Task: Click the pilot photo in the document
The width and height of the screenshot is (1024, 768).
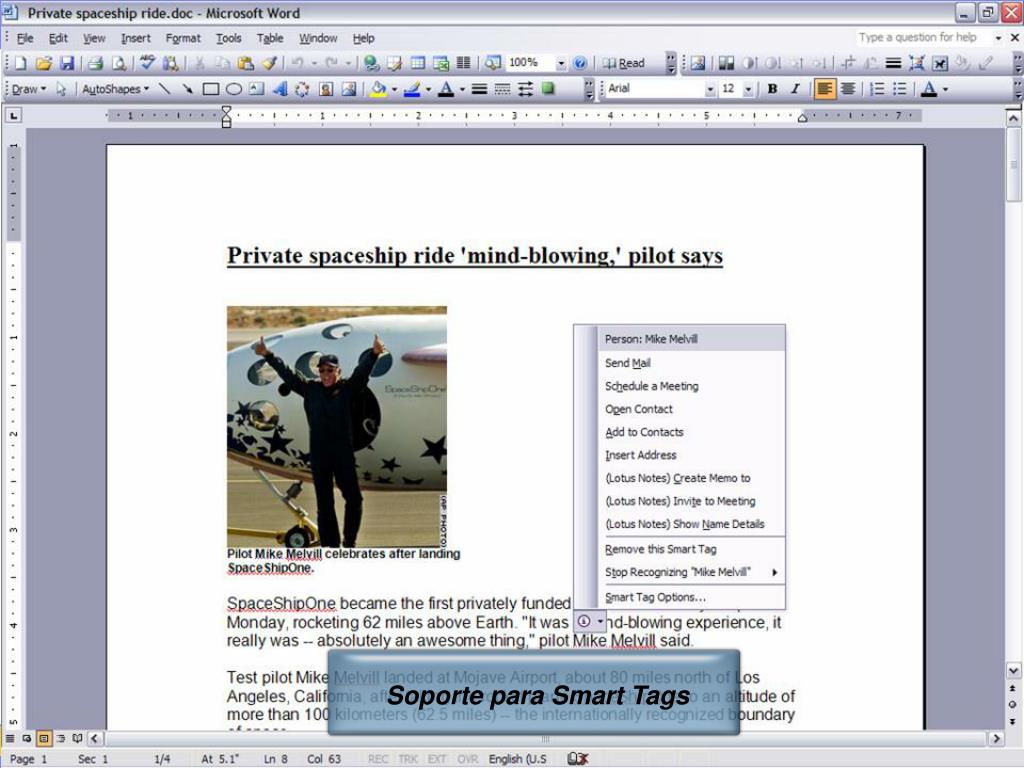Action: (337, 426)
